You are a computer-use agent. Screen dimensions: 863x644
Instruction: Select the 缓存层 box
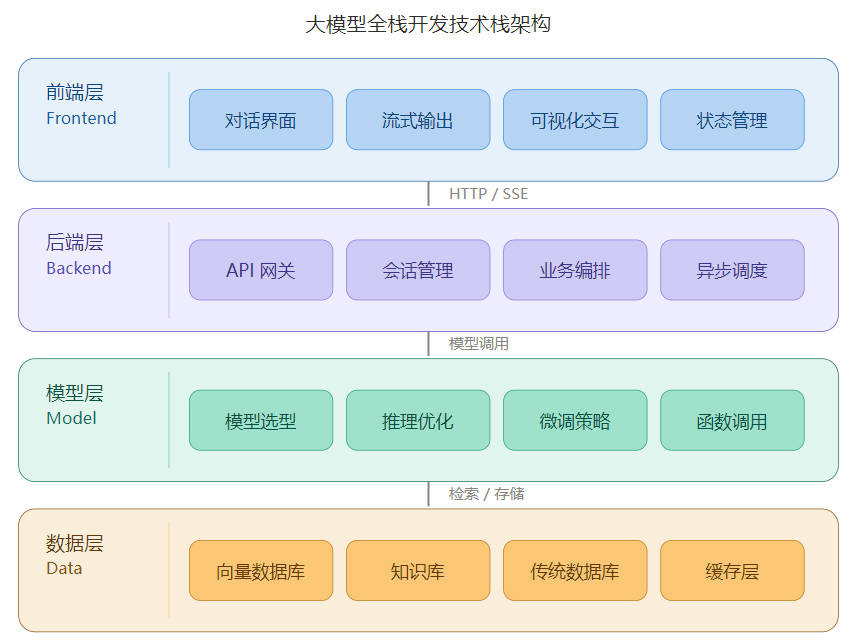[x=732, y=570]
